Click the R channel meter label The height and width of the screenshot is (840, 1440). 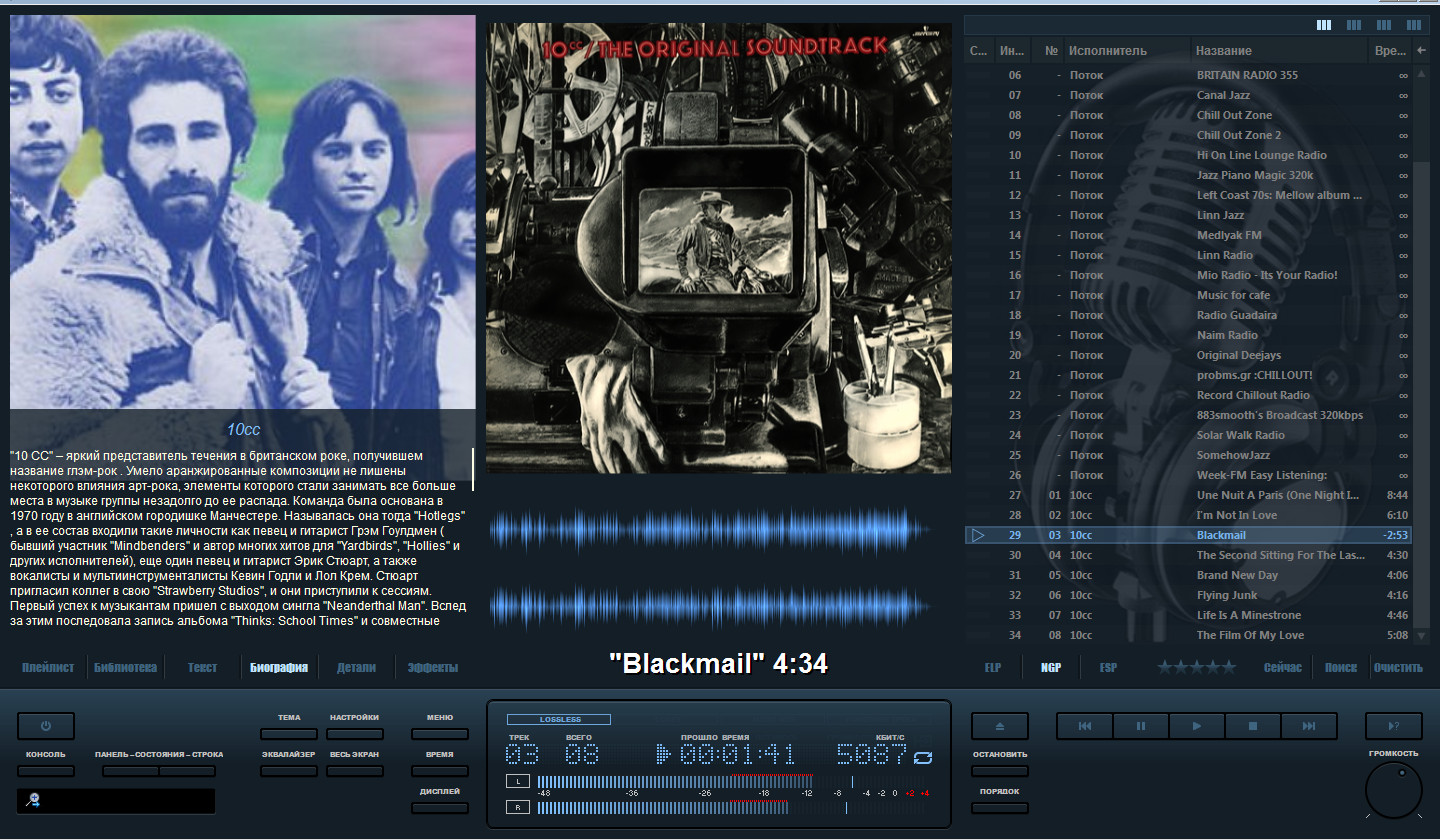pos(518,807)
